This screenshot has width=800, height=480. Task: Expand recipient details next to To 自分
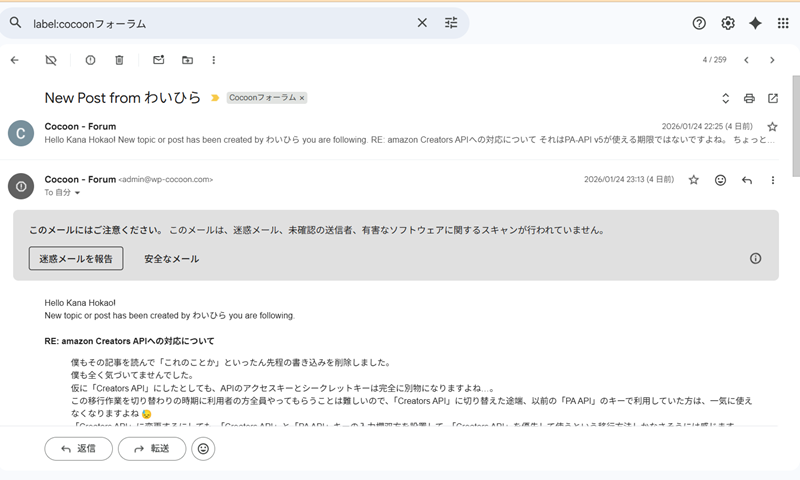78,191
